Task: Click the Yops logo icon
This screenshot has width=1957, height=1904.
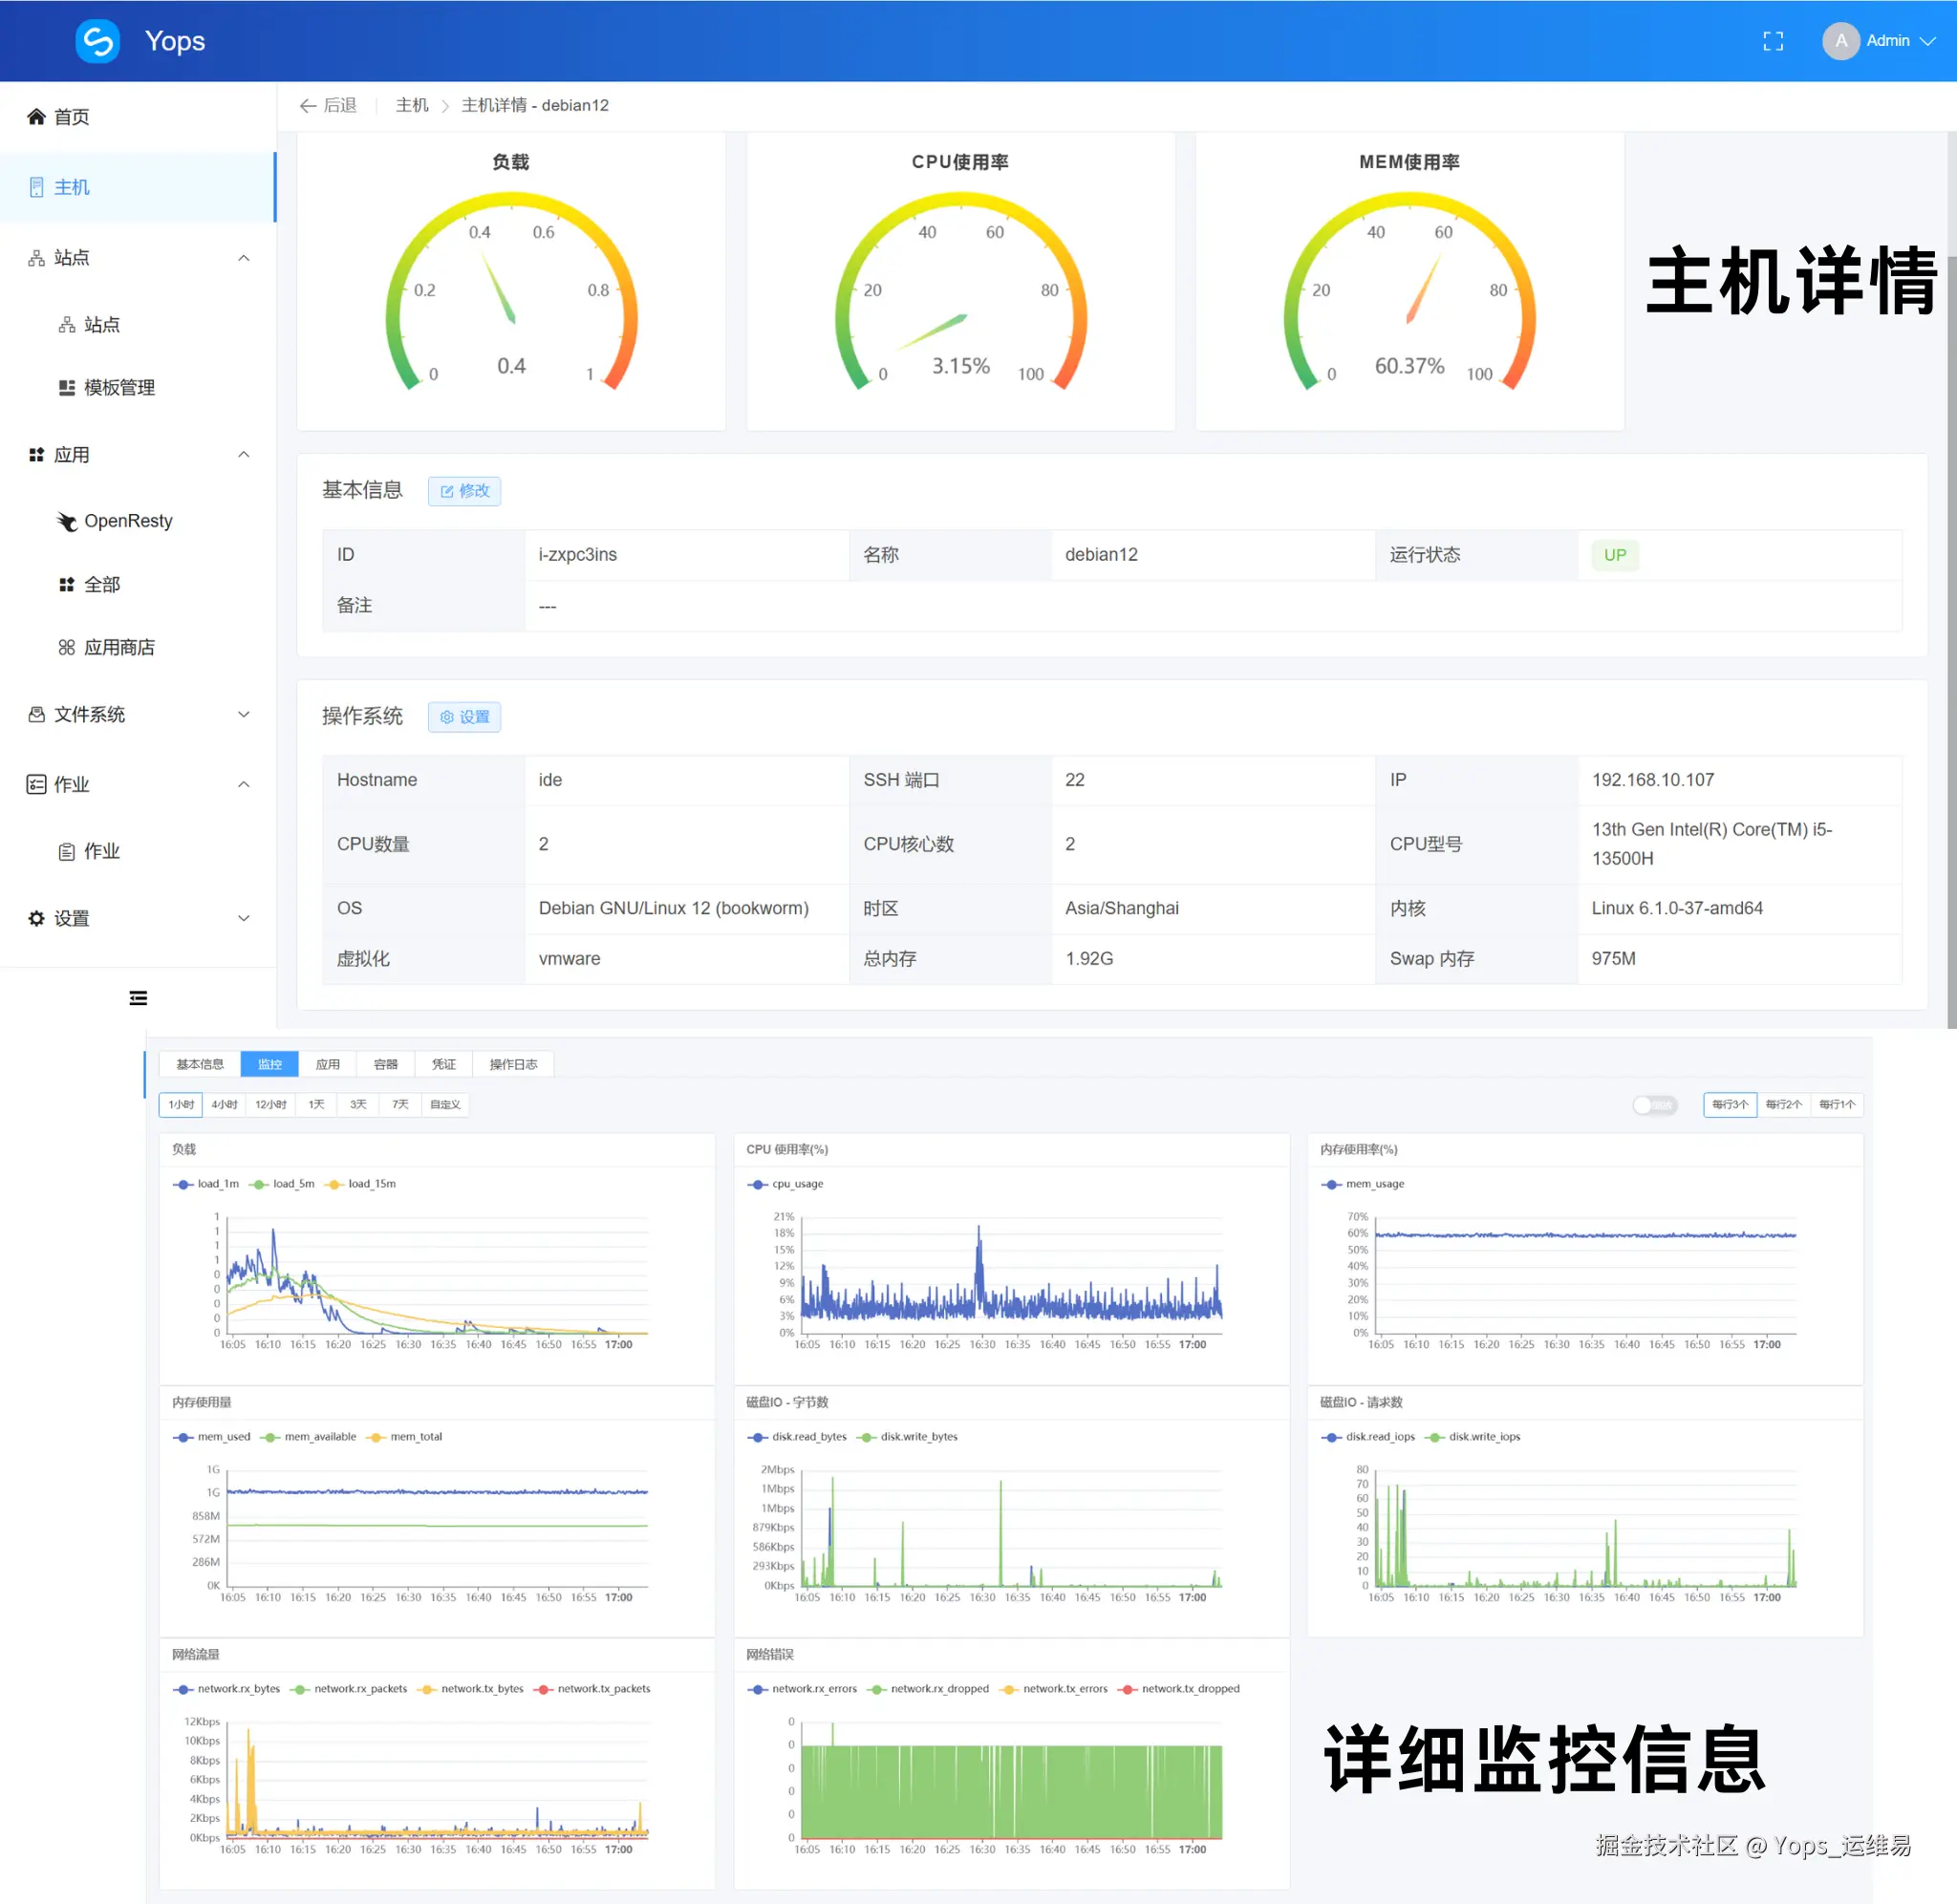Action: [98, 41]
